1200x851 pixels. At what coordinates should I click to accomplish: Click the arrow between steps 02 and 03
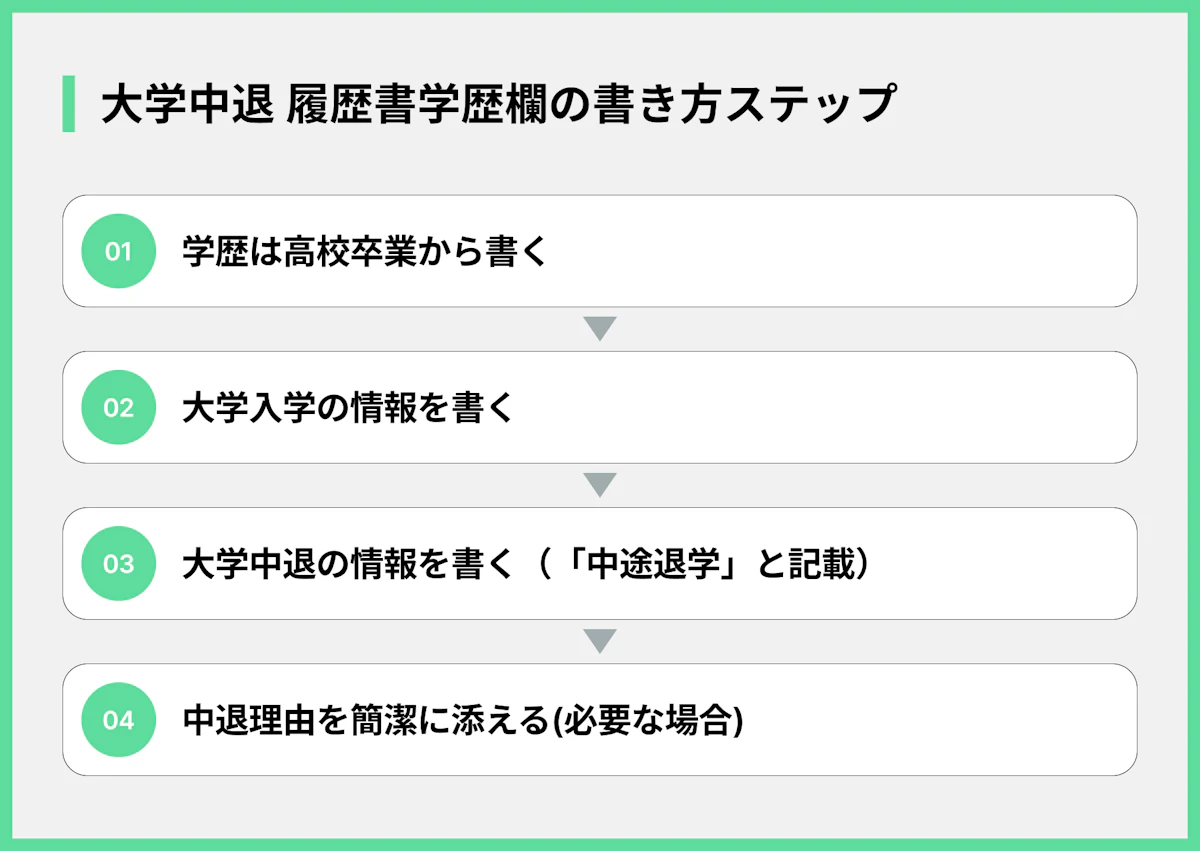[x=599, y=485]
